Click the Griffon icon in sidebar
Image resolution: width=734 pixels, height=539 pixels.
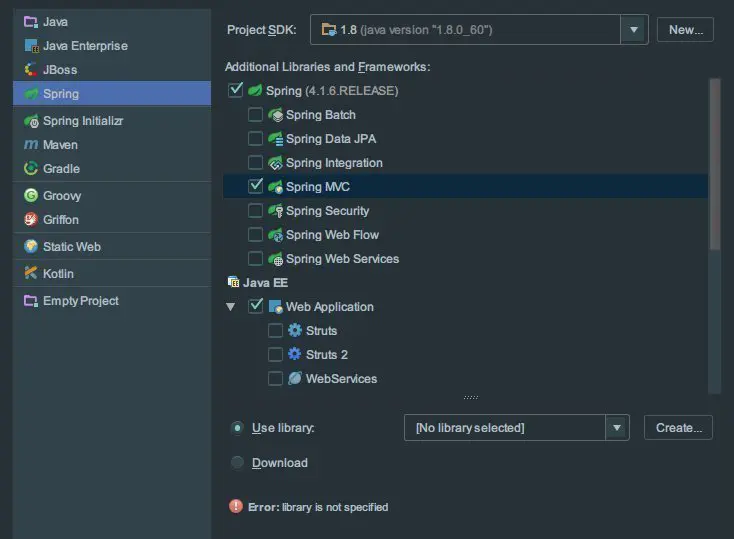[31, 220]
